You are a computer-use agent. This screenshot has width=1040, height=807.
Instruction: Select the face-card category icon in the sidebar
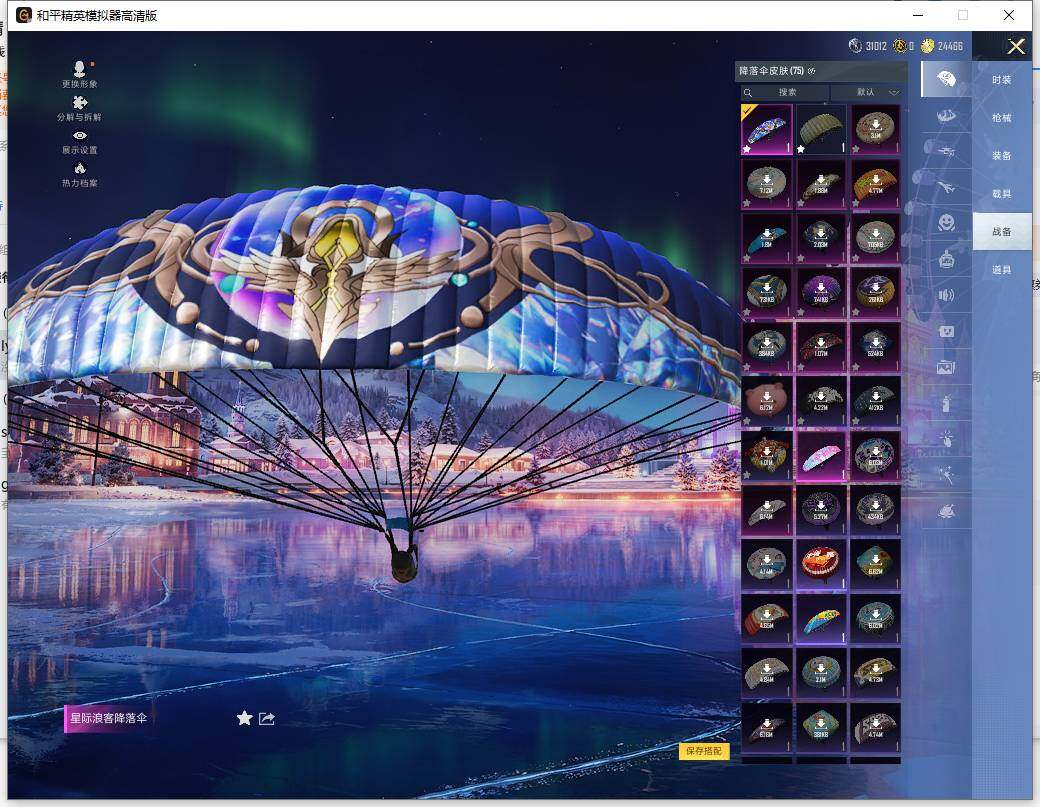coord(946,330)
